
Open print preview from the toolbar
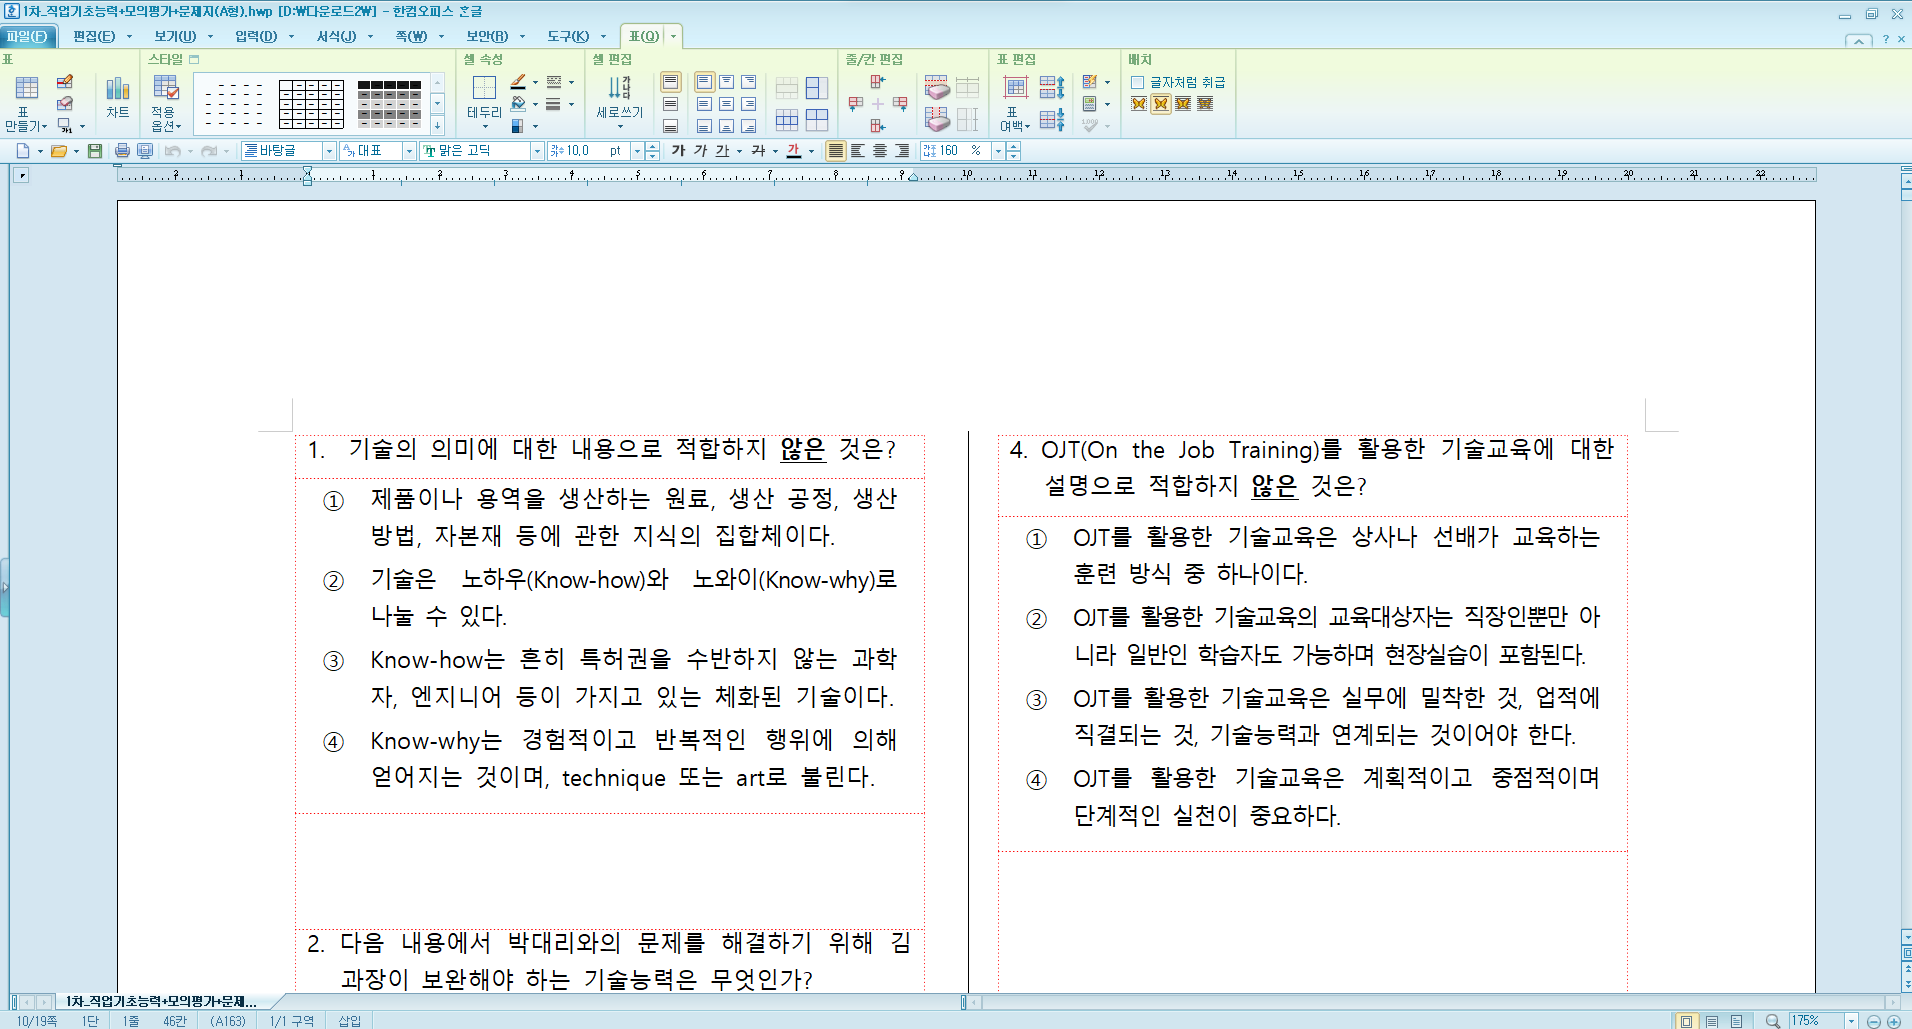click(145, 150)
